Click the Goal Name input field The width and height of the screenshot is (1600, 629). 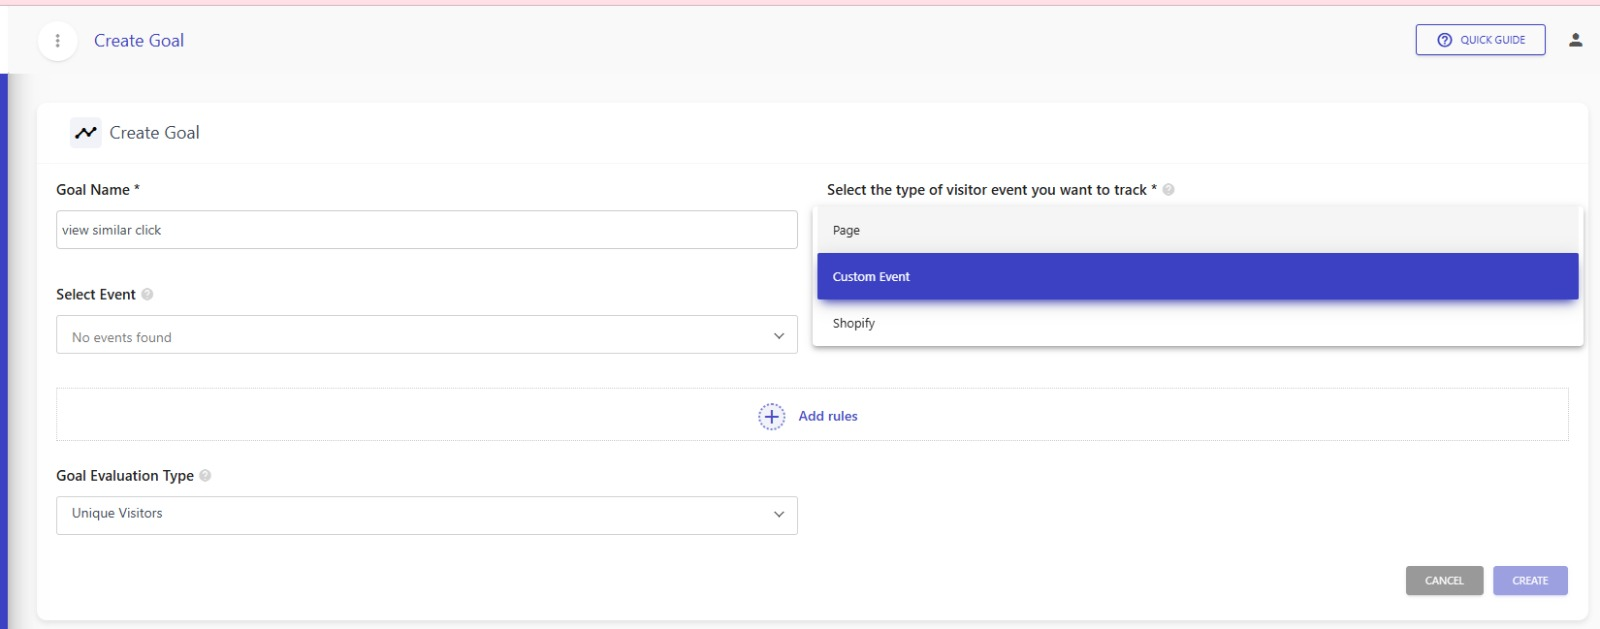pyautogui.click(x=426, y=230)
